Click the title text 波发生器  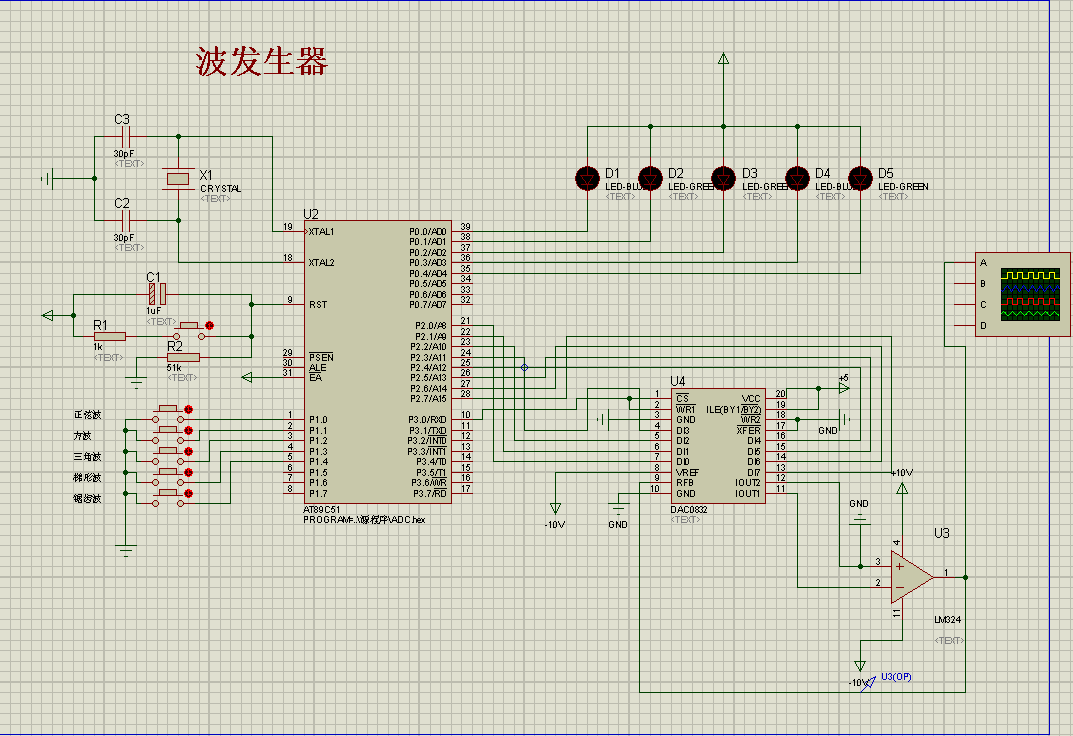262,62
